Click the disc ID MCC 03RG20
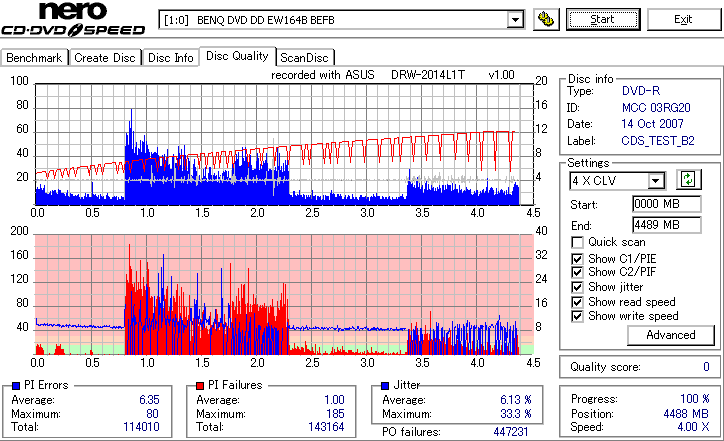The image size is (724, 441). pyautogui.click(x=656, y=108)
